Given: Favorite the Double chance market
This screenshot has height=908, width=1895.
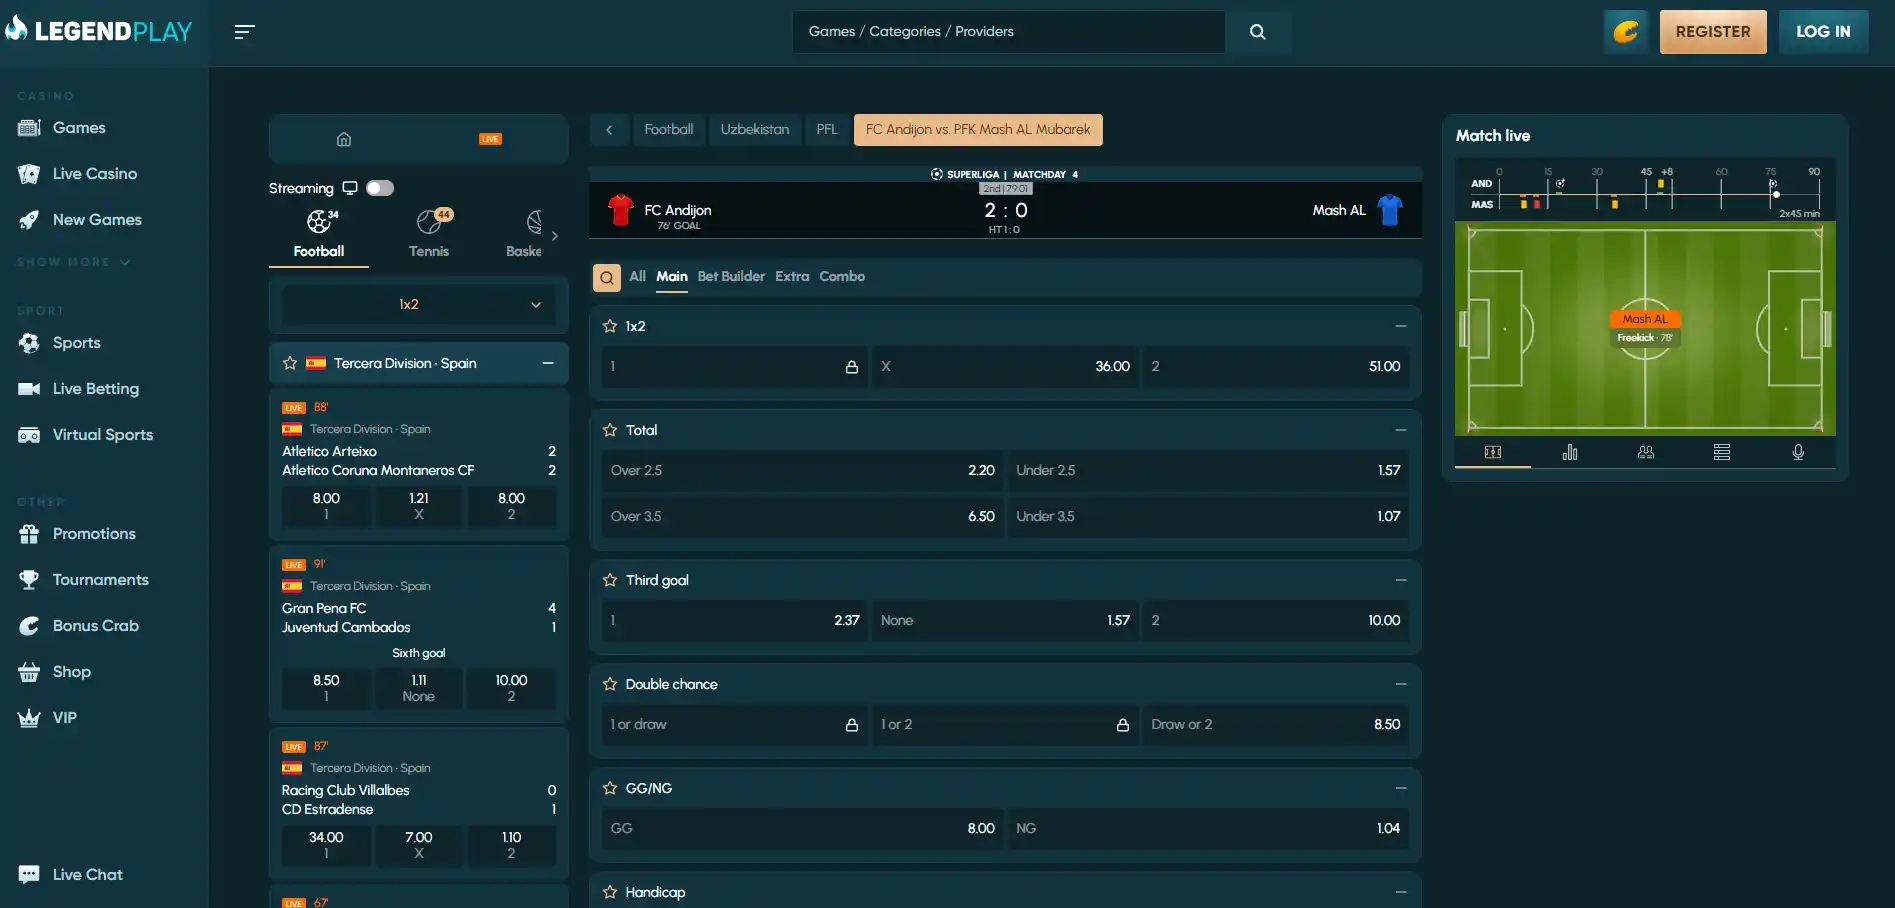Looking at the screenshot, I should [x=610, y=684].
